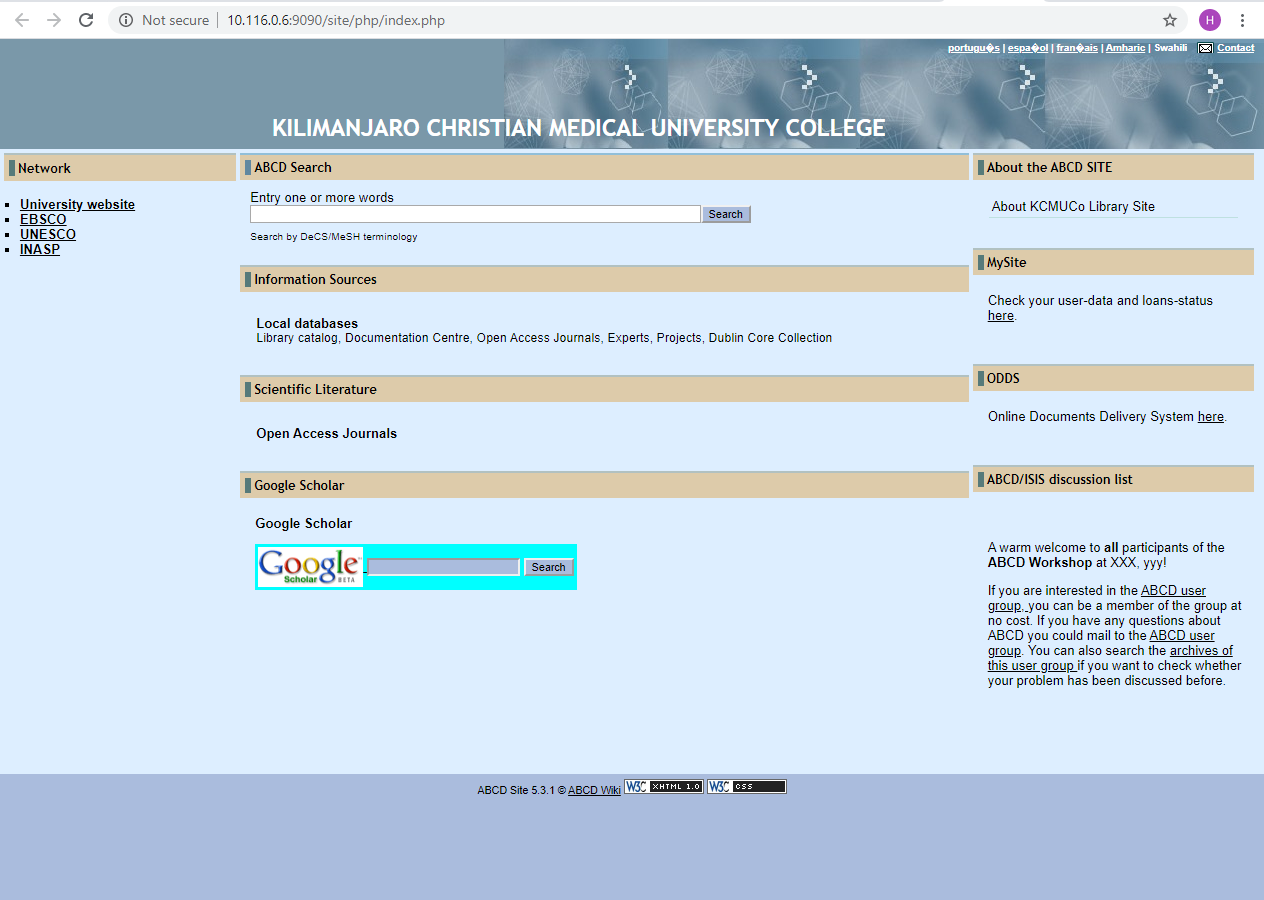
Task: Open the Library catalog database
Action: point(297,338)
